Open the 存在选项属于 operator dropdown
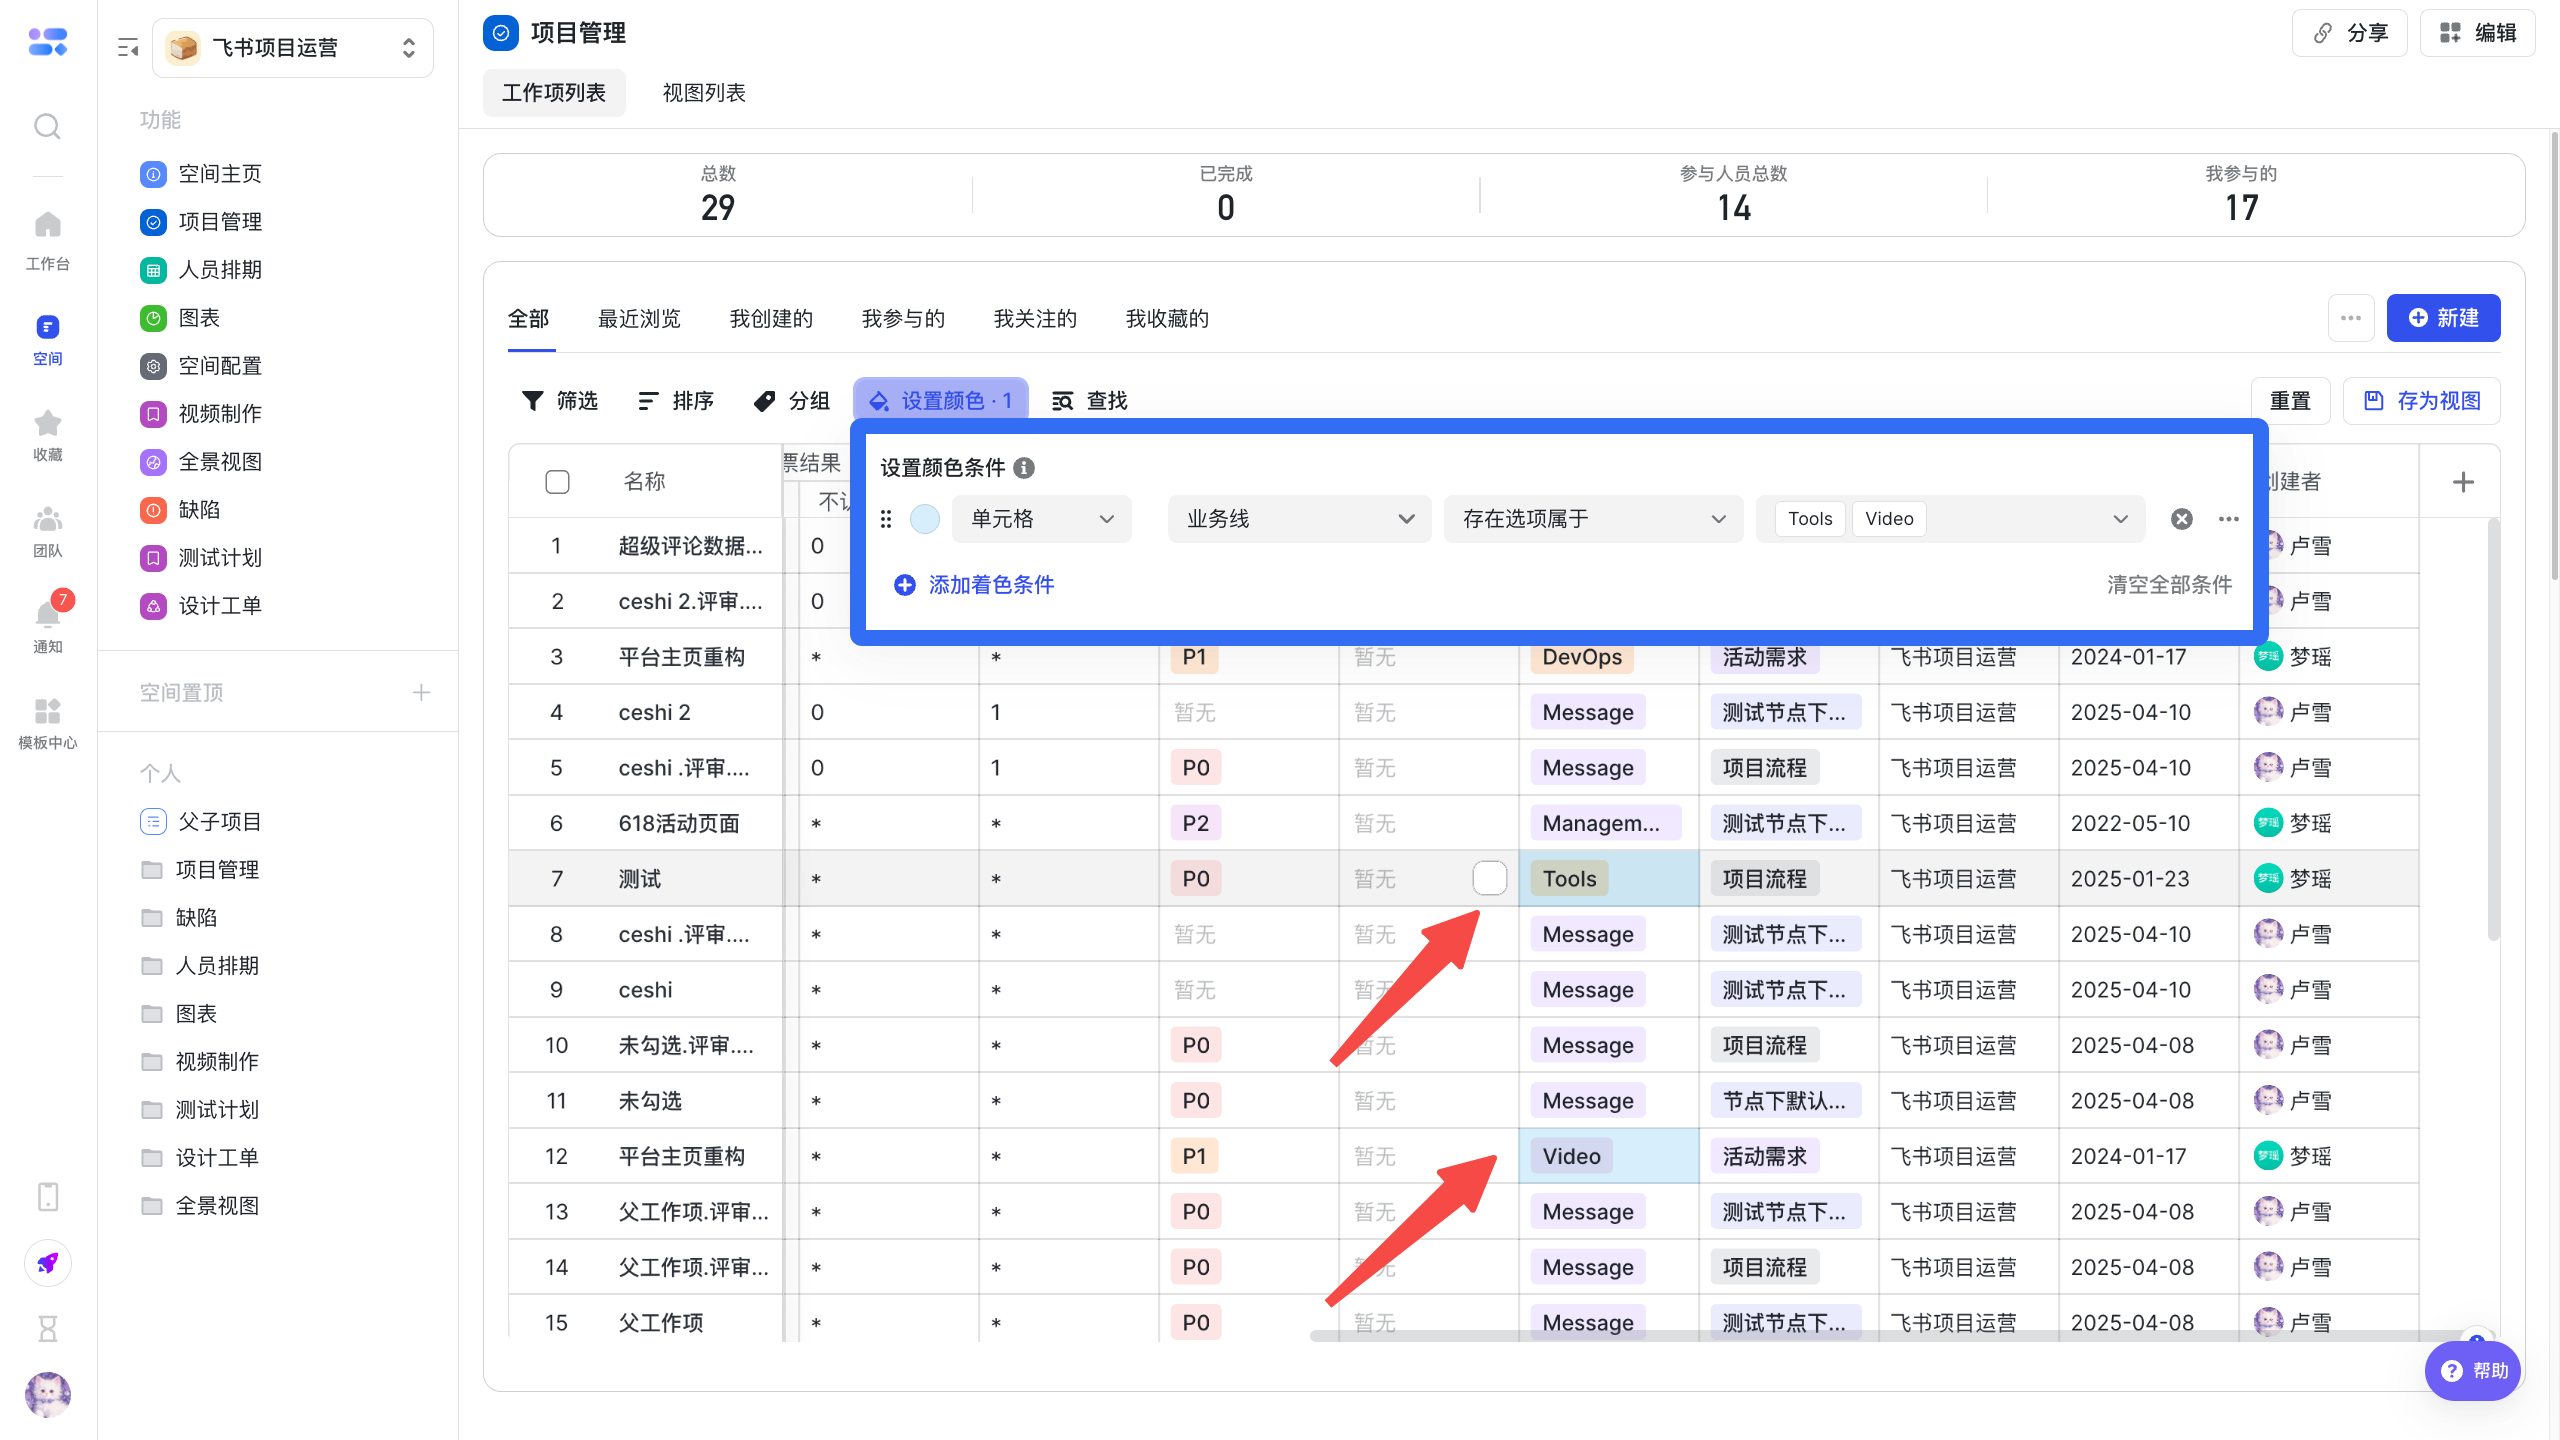The width and height of the screenshot is (2560, 1440). point(1594,519)
